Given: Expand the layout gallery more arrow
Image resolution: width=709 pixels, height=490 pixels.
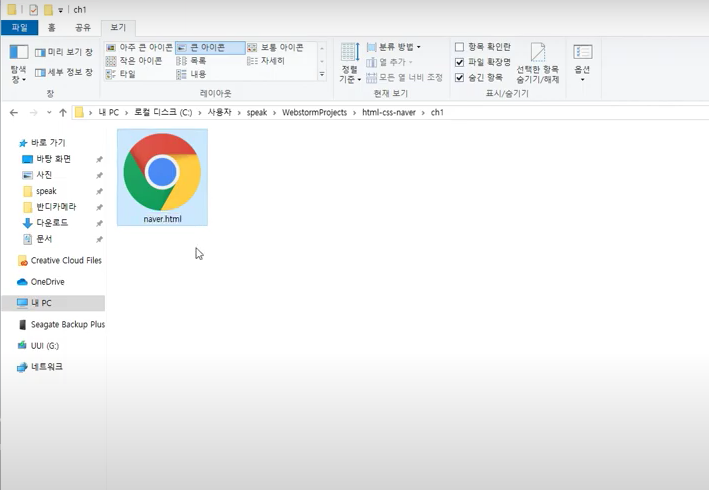Looking at the screenshot, I should [x=322, y=75].
